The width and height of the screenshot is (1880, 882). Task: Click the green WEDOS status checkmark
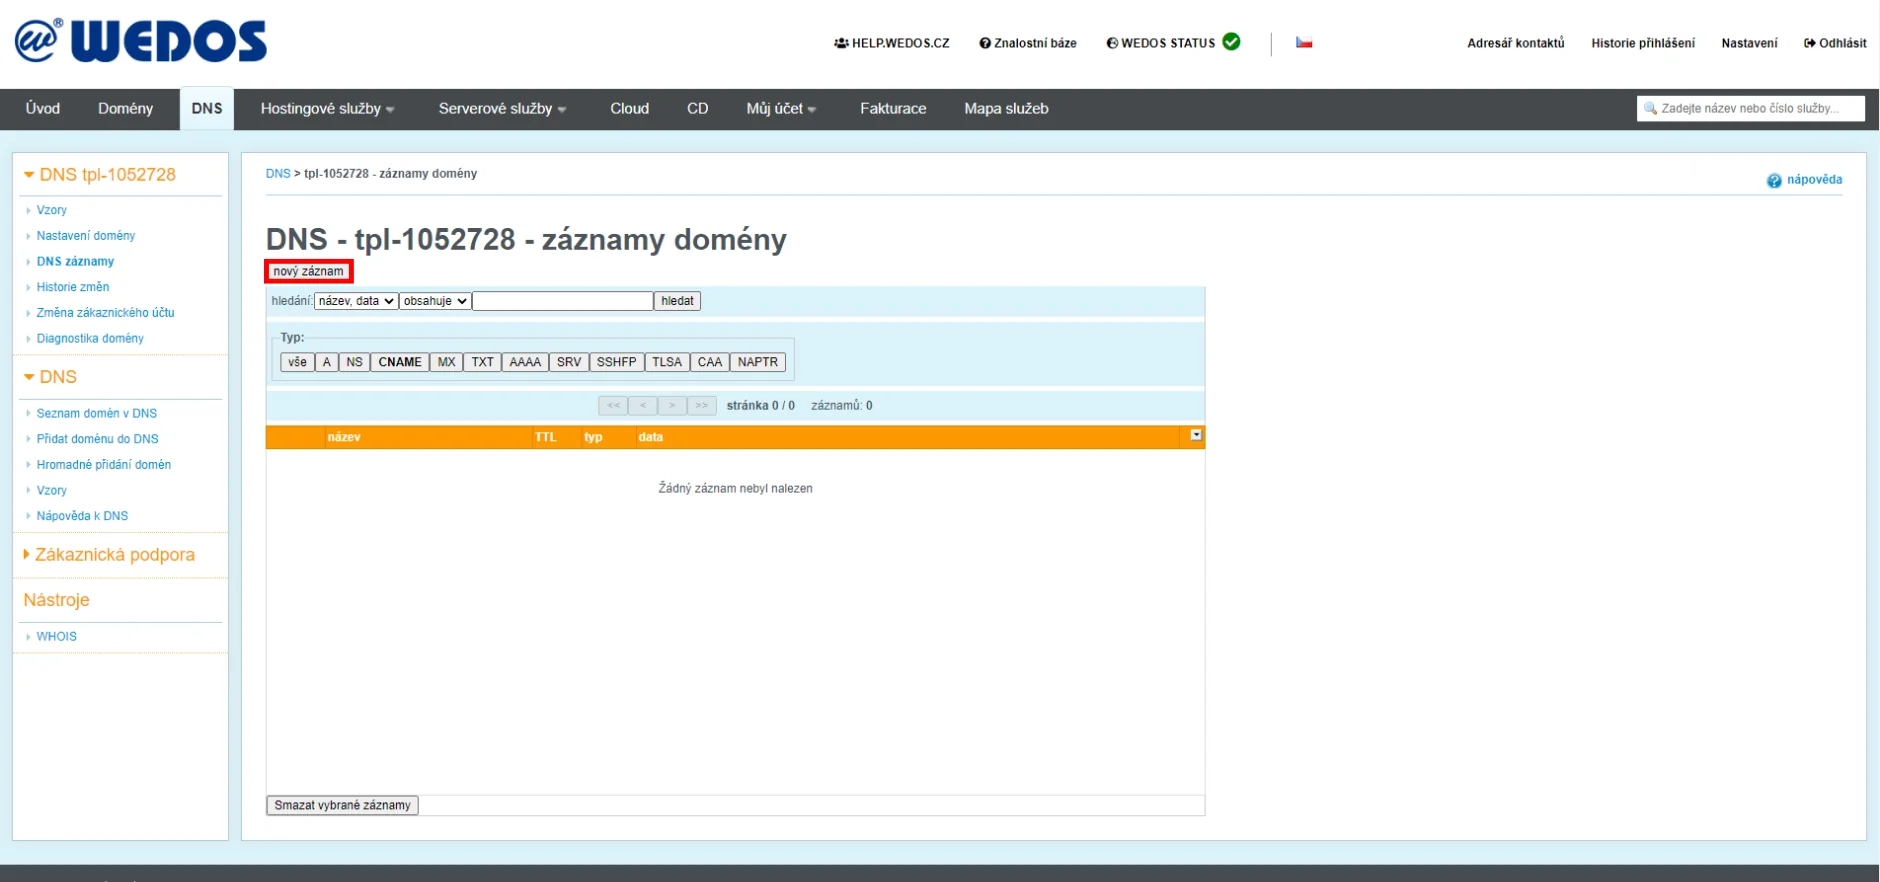[x=1232, y=42]
